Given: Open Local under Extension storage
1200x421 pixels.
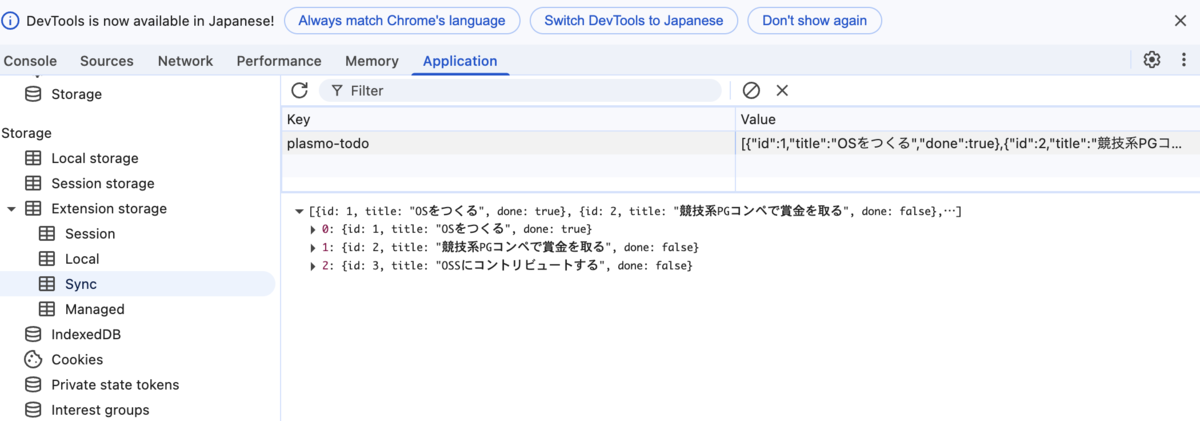Looking at the screenshot, I should tap(82, 259).
